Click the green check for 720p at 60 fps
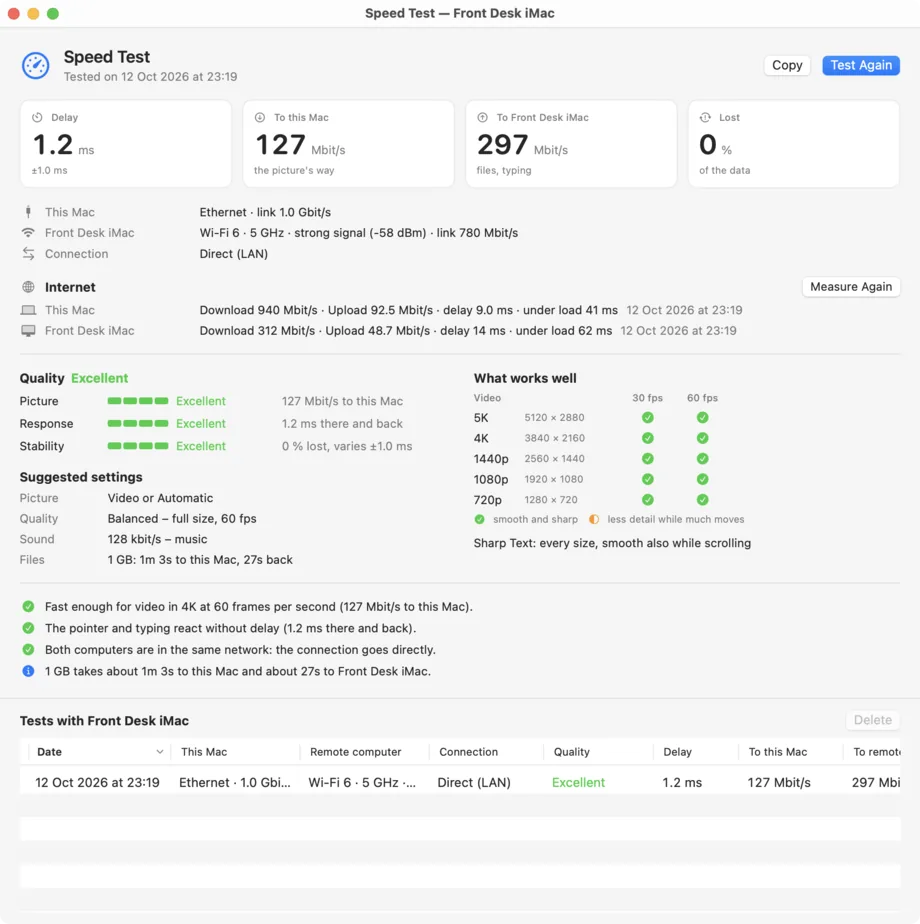 pyautogui.click(x=703, y=500)
